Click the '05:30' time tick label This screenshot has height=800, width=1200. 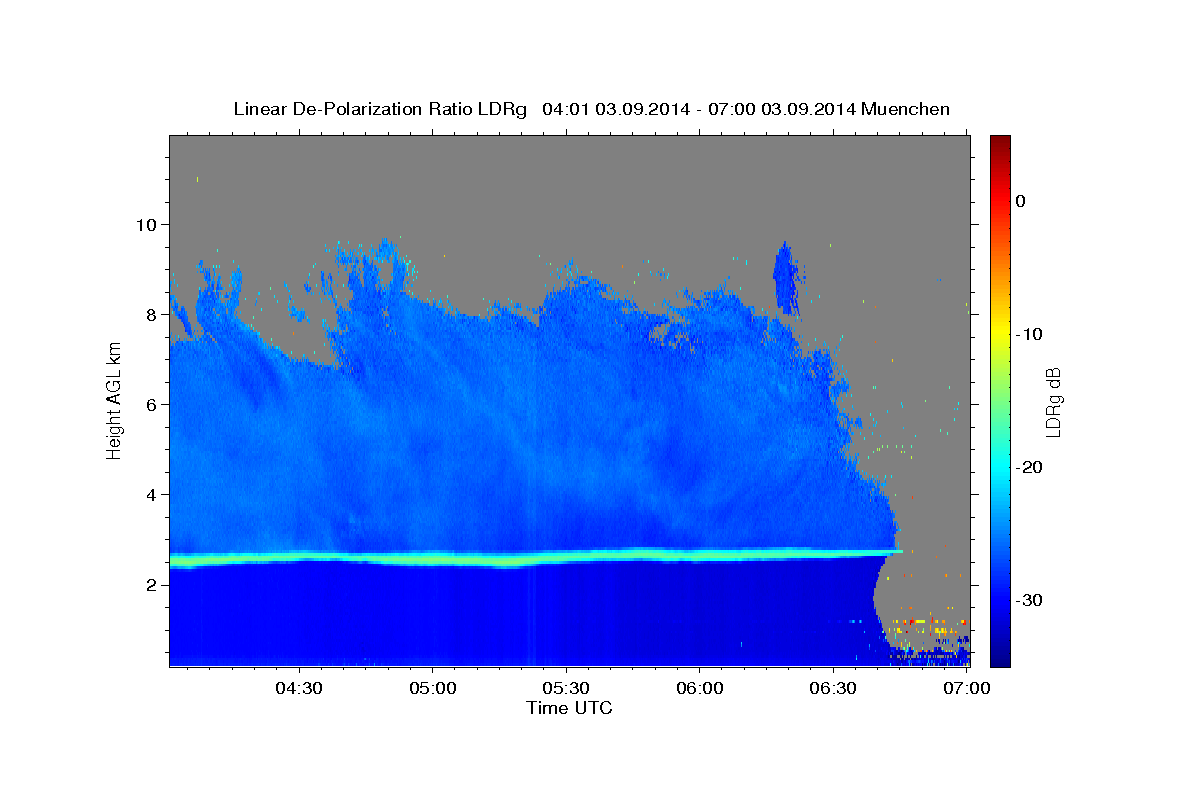(566, 689)
